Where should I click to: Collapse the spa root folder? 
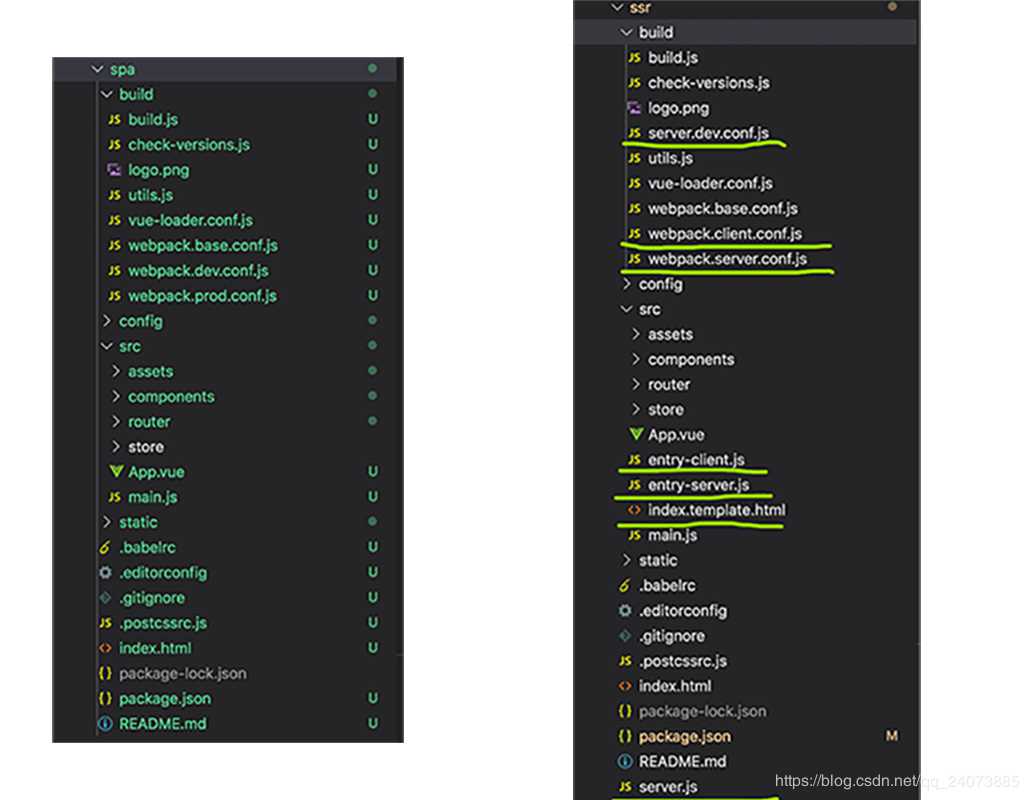pyautogui.click(x=97, y=69)
